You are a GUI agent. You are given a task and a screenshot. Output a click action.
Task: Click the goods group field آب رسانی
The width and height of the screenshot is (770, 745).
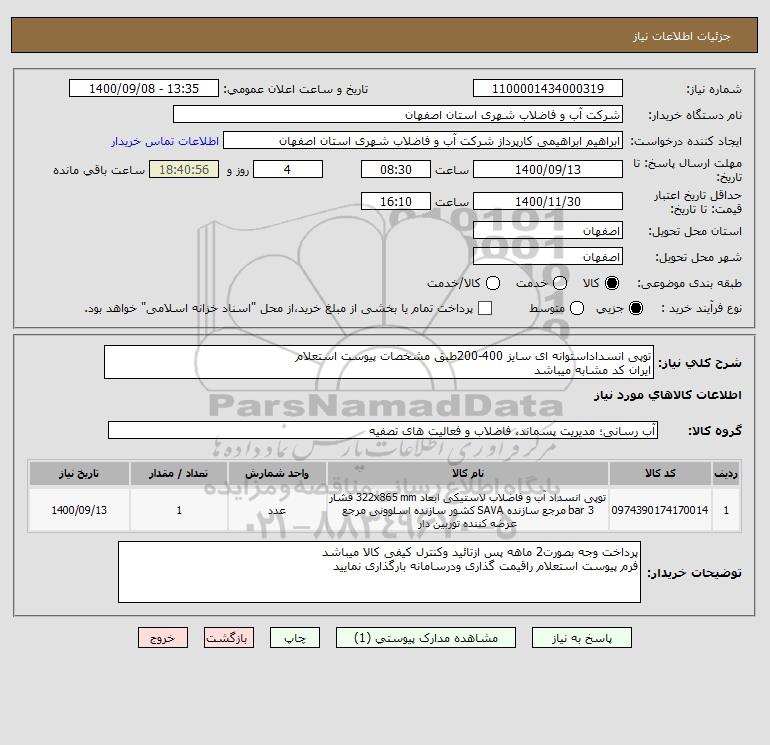coord(383,430)
